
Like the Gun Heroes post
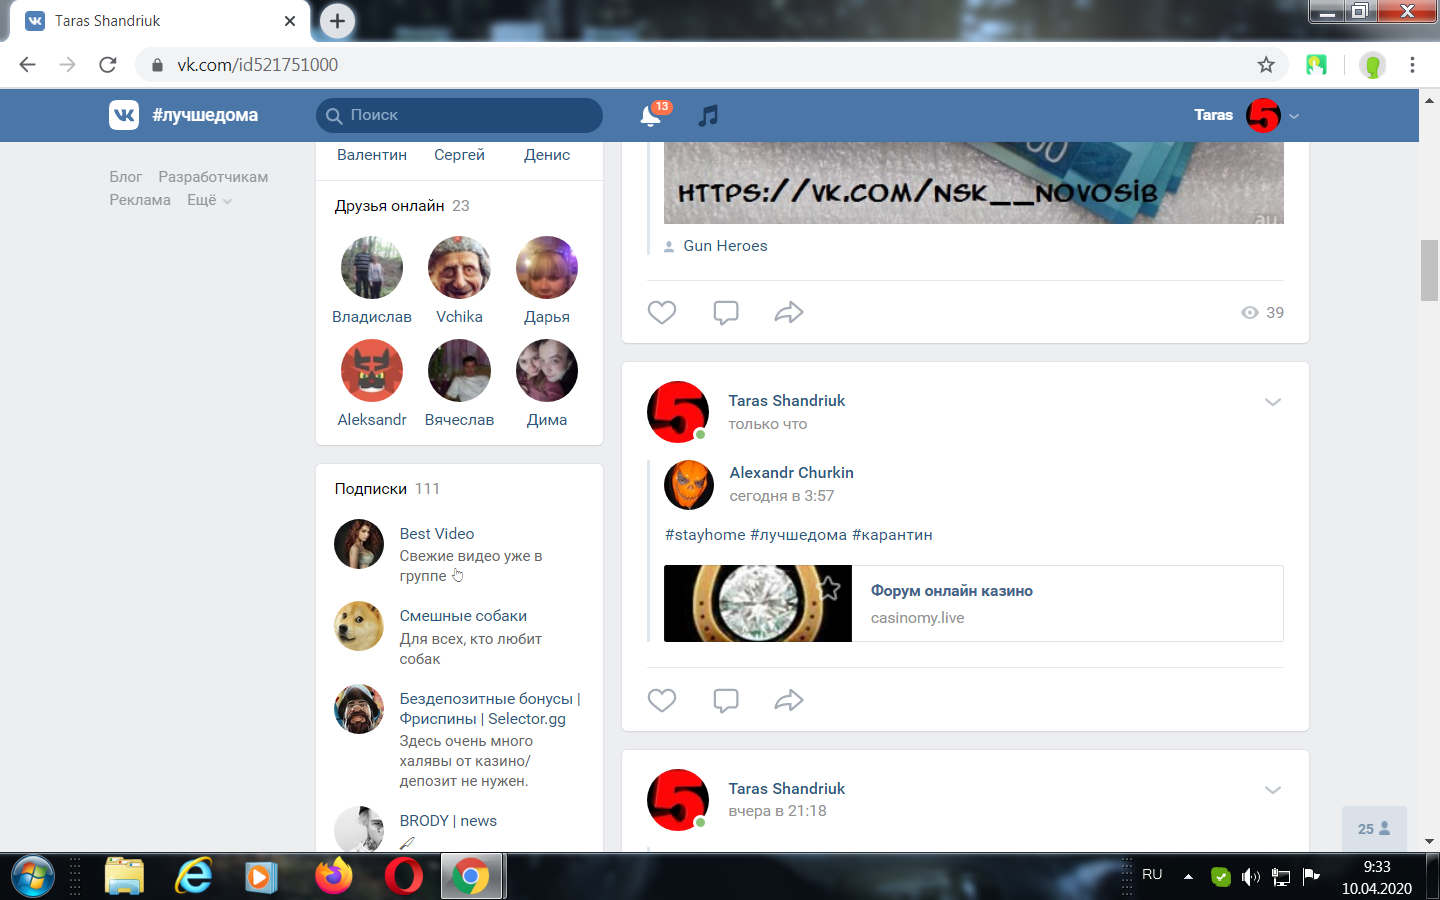tap(662, 312)
